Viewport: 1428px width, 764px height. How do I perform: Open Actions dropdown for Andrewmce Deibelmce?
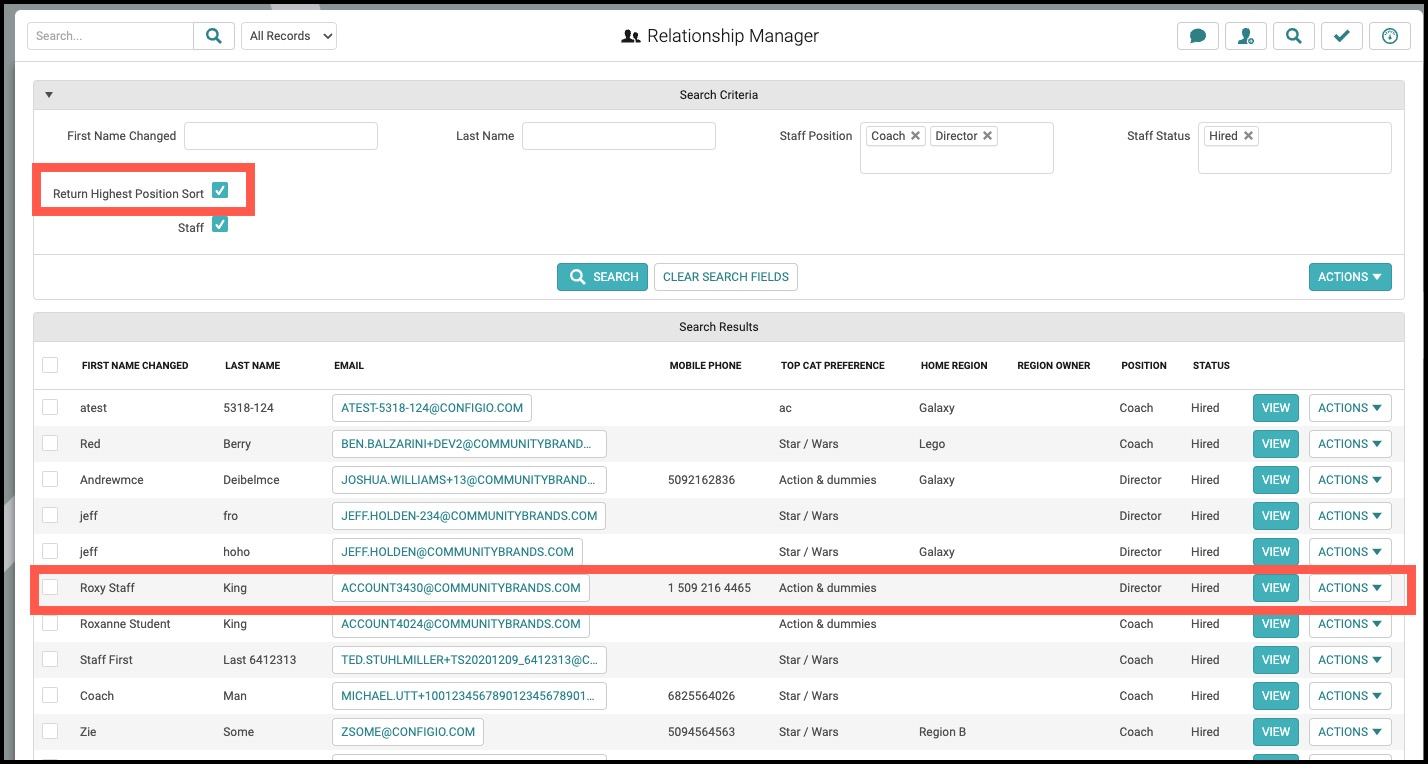coord(1350,480)
